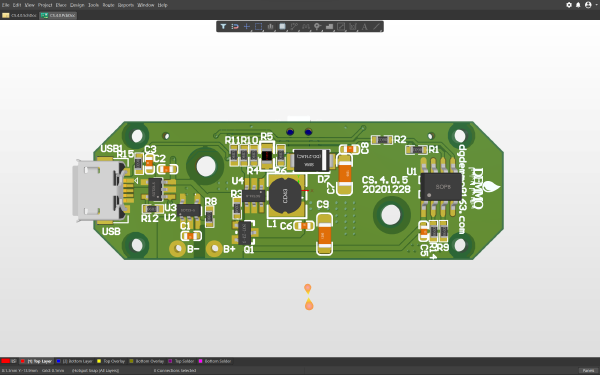Open the Snap Options magnet icon
This screenshot has height=375, width=600.
[235, 26]
